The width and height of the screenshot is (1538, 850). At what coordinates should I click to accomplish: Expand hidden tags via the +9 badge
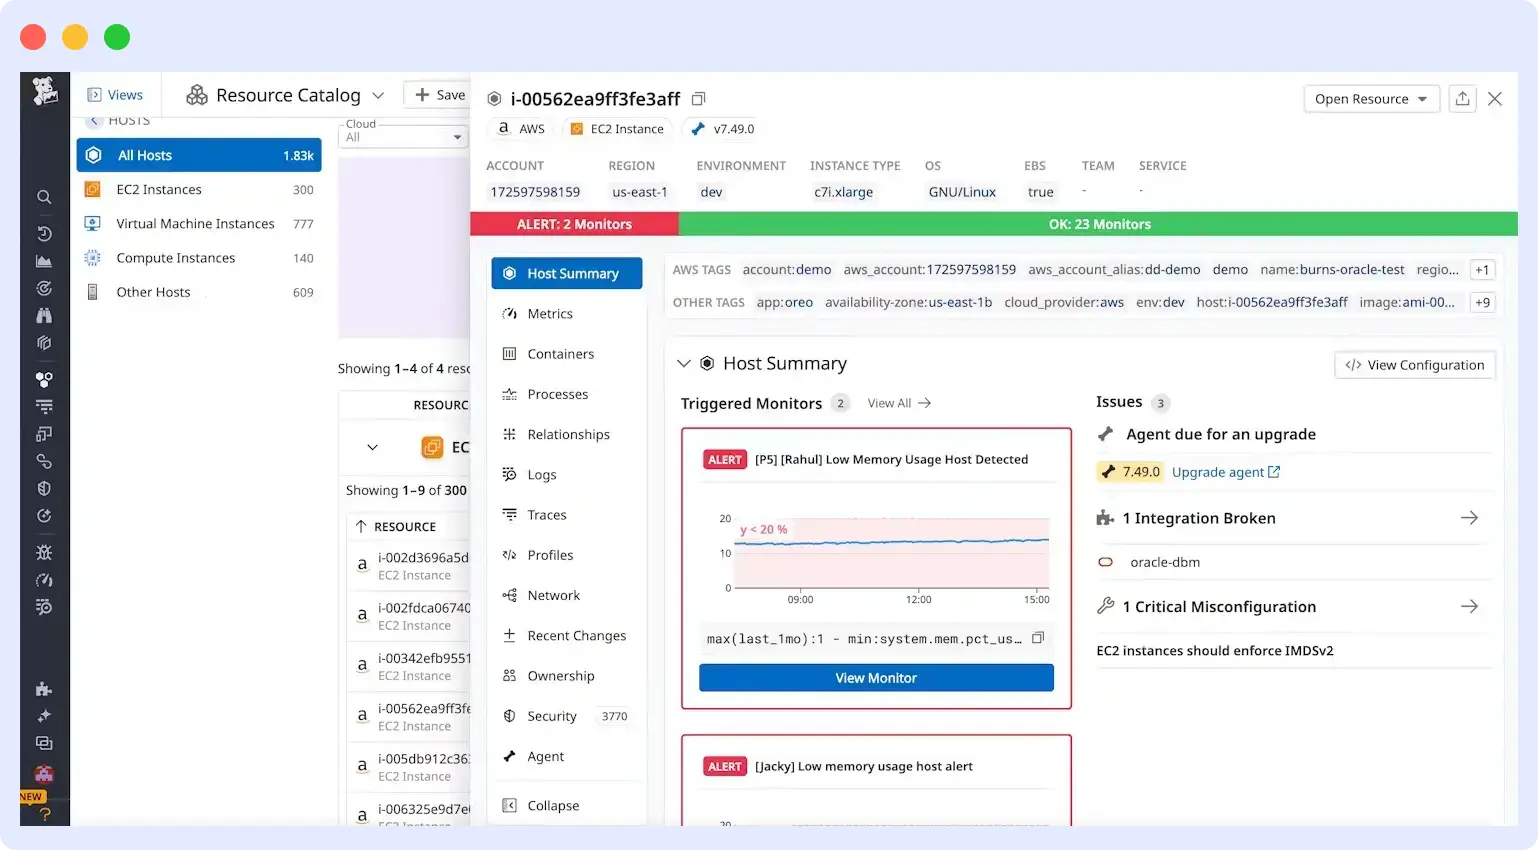1482,302
